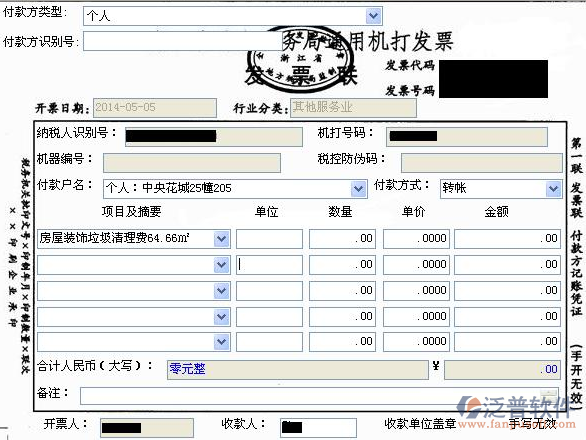This screenshot has width=586, height=440.
Task: Expand third row 项目及摘要 dropdown arrow
Action: [x=222, y=290]
